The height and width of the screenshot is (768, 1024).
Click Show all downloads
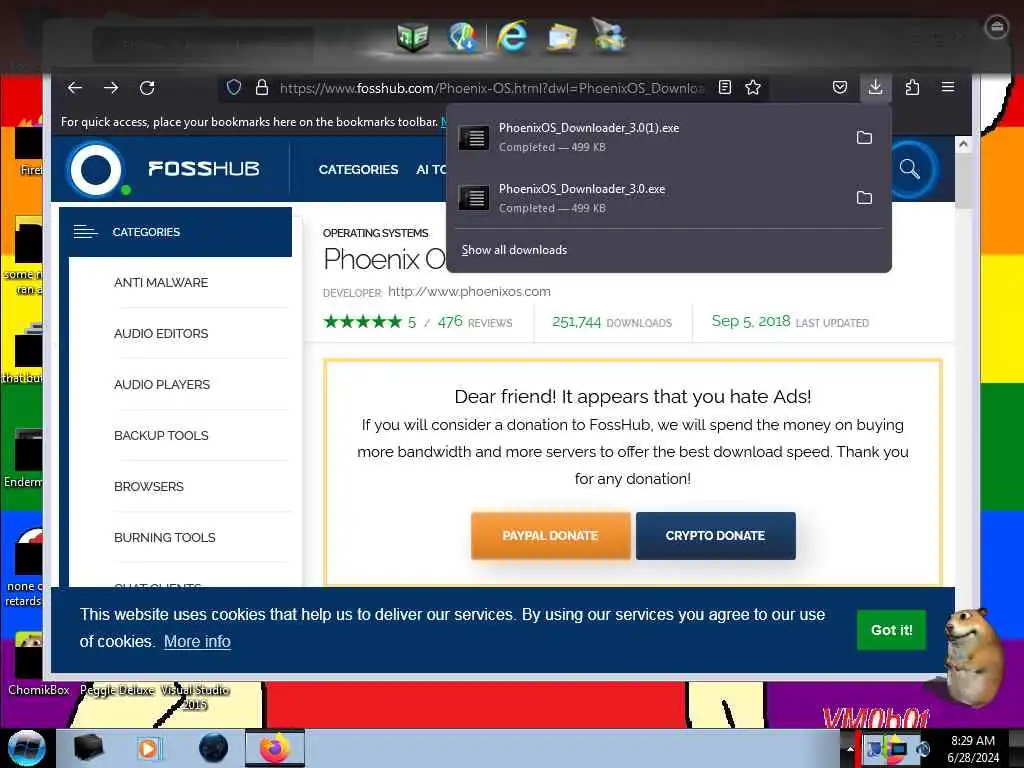tap(514, 250)
